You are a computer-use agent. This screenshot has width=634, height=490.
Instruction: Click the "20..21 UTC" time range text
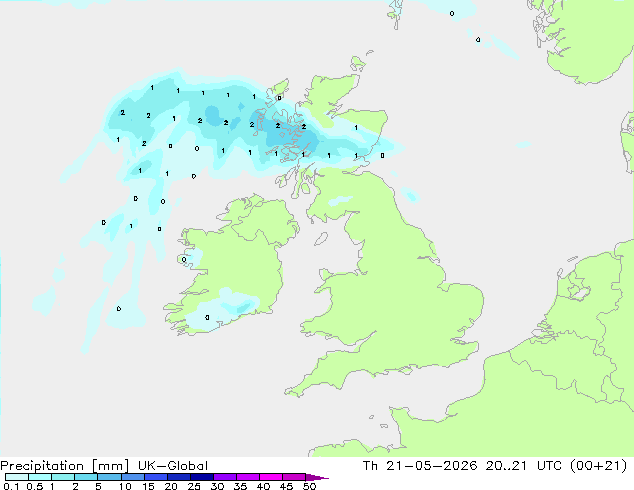point(524,466)
